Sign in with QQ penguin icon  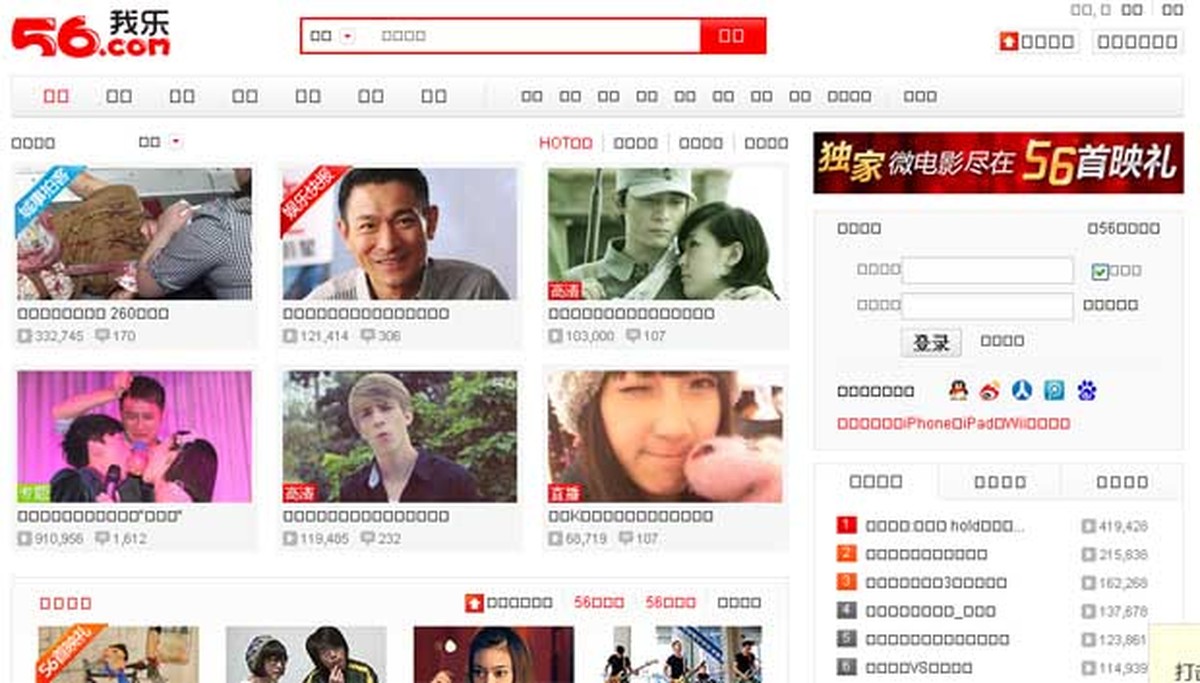coord(957,390)
